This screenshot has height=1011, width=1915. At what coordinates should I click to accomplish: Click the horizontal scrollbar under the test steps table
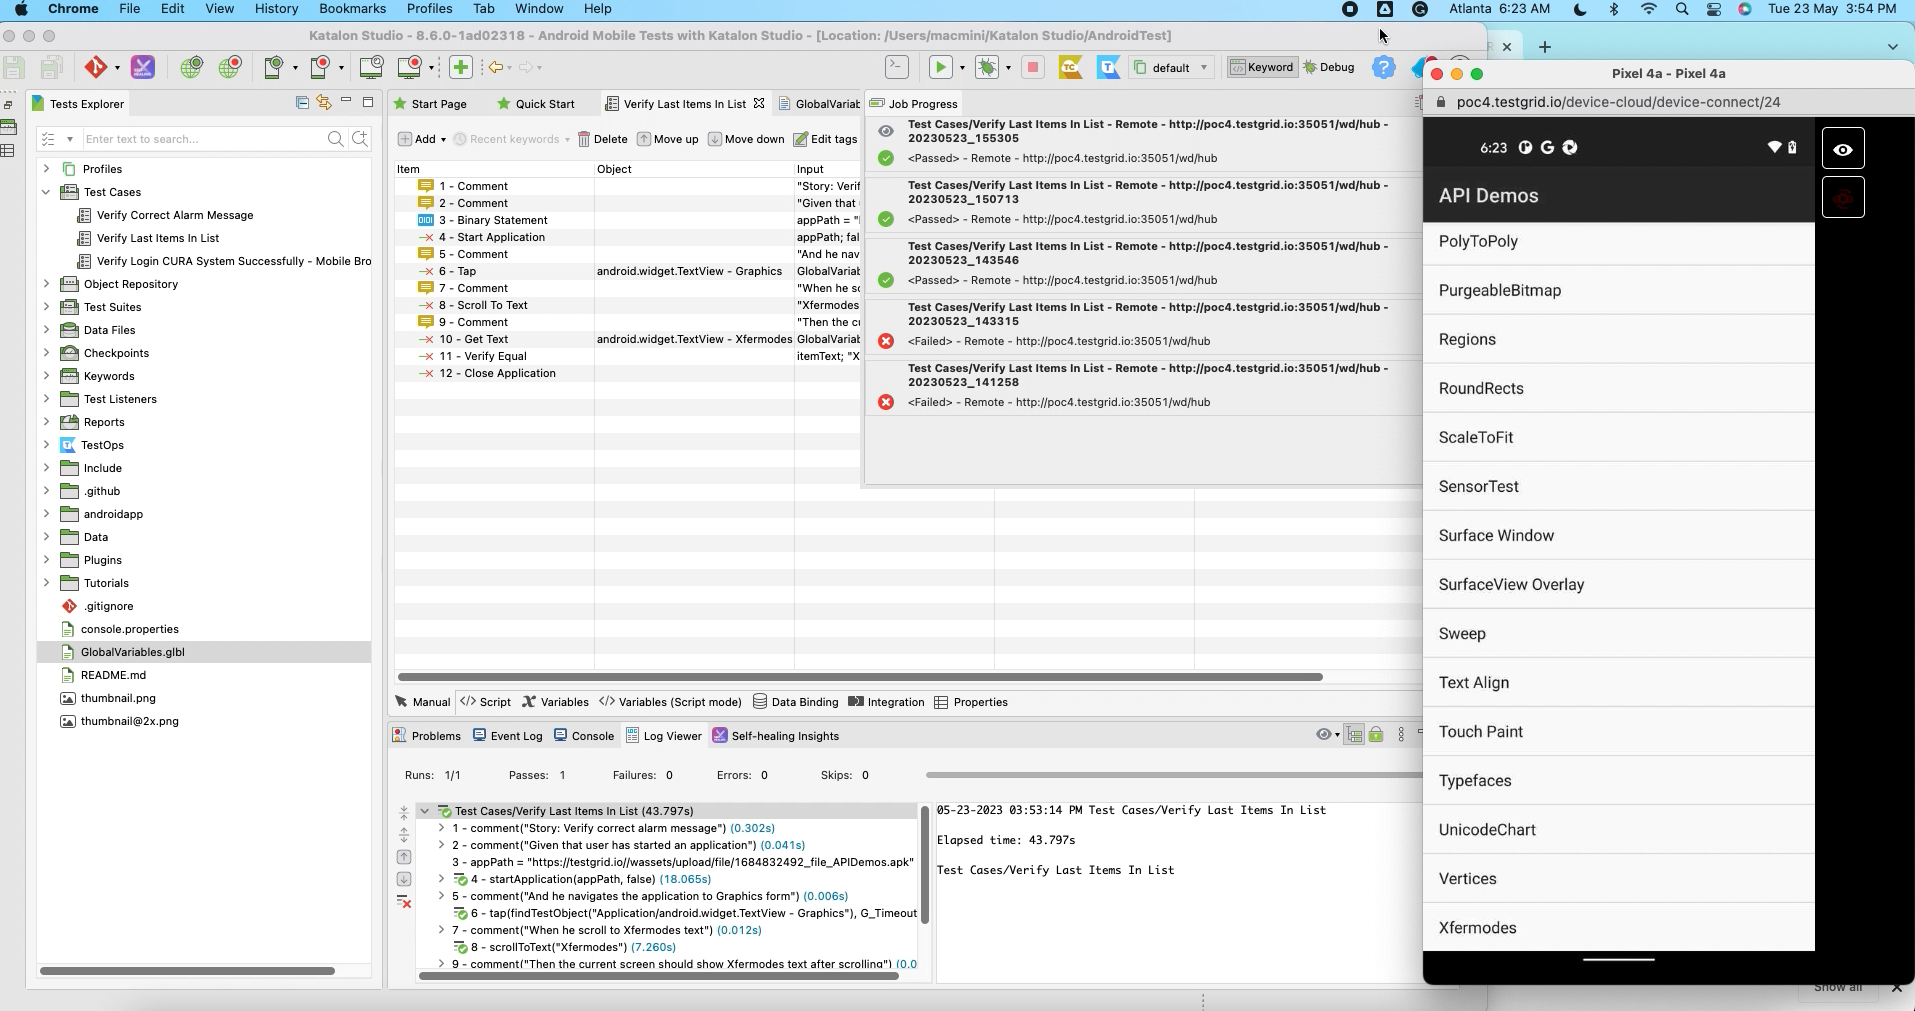tap(860, 677)
